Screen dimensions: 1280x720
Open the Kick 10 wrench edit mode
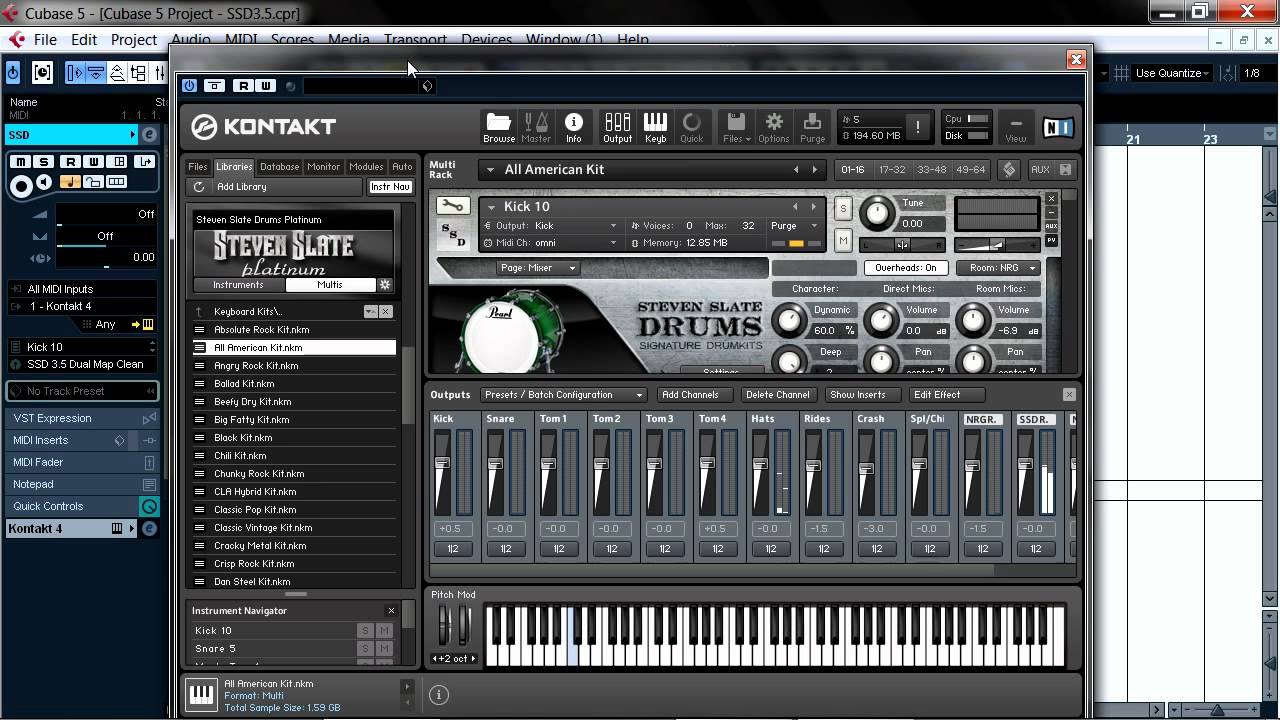tap(452, 206)
